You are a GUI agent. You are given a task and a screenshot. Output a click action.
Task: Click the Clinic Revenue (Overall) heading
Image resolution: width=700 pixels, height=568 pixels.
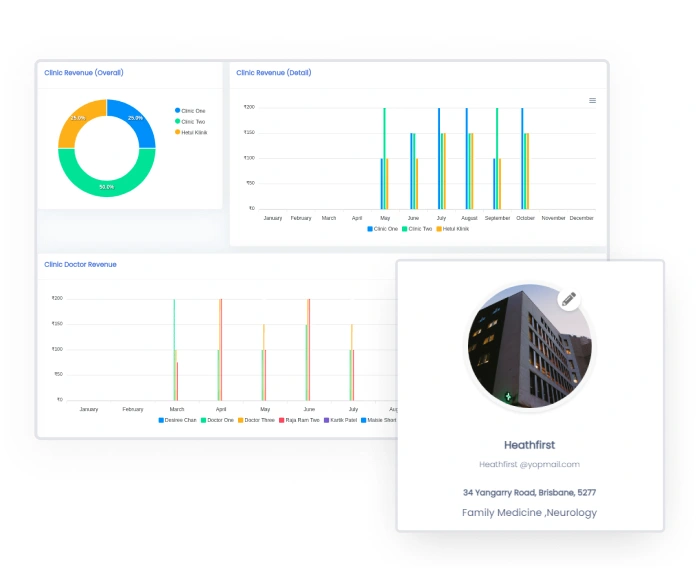point(84,72)
